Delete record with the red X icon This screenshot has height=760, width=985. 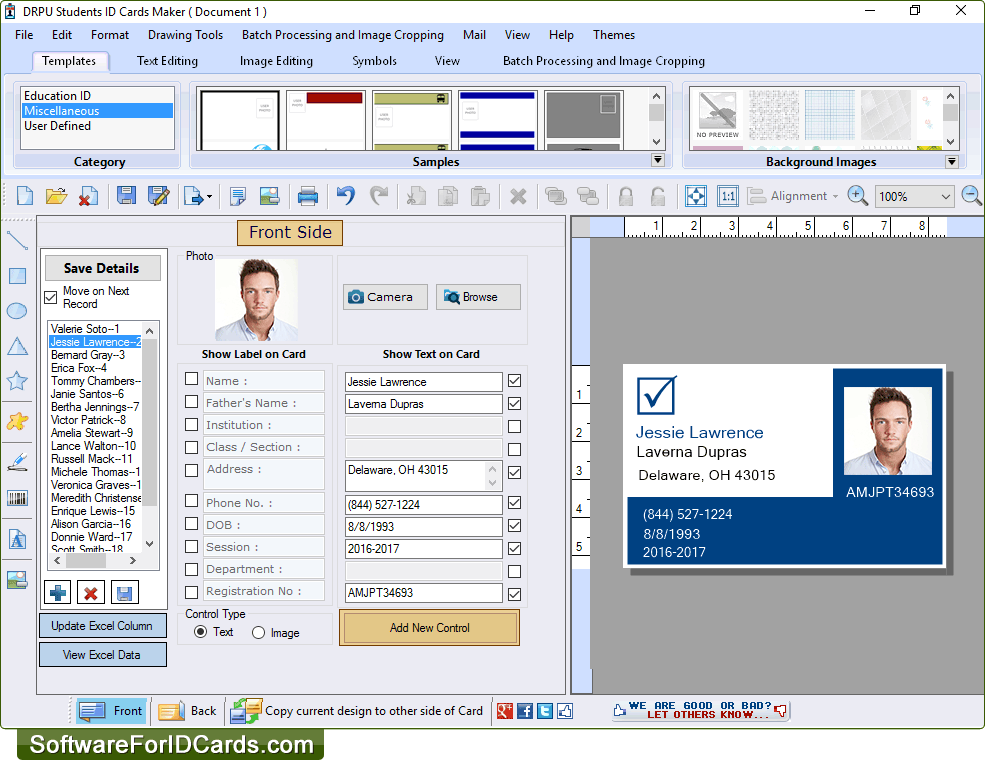click(x=90, y=592)
